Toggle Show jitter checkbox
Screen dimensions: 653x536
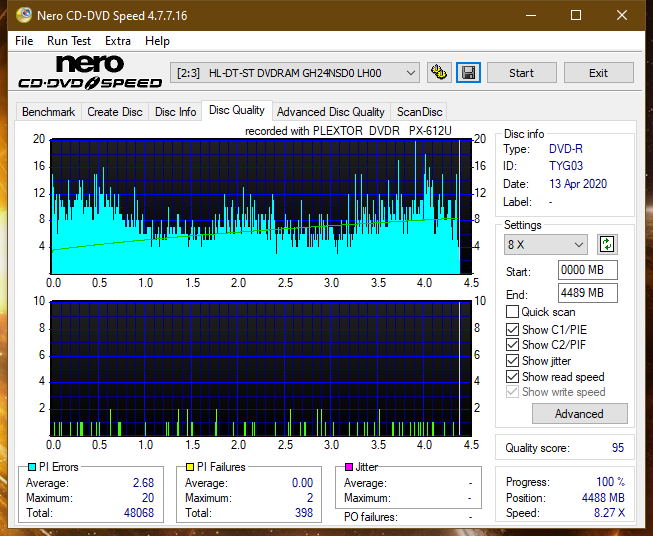pos(512,361)
